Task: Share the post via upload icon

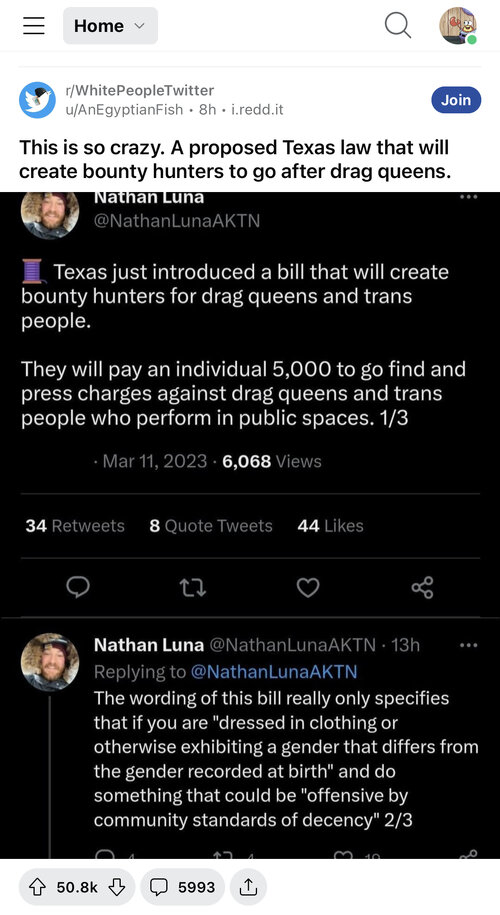Action: click(x=249, y=888)
